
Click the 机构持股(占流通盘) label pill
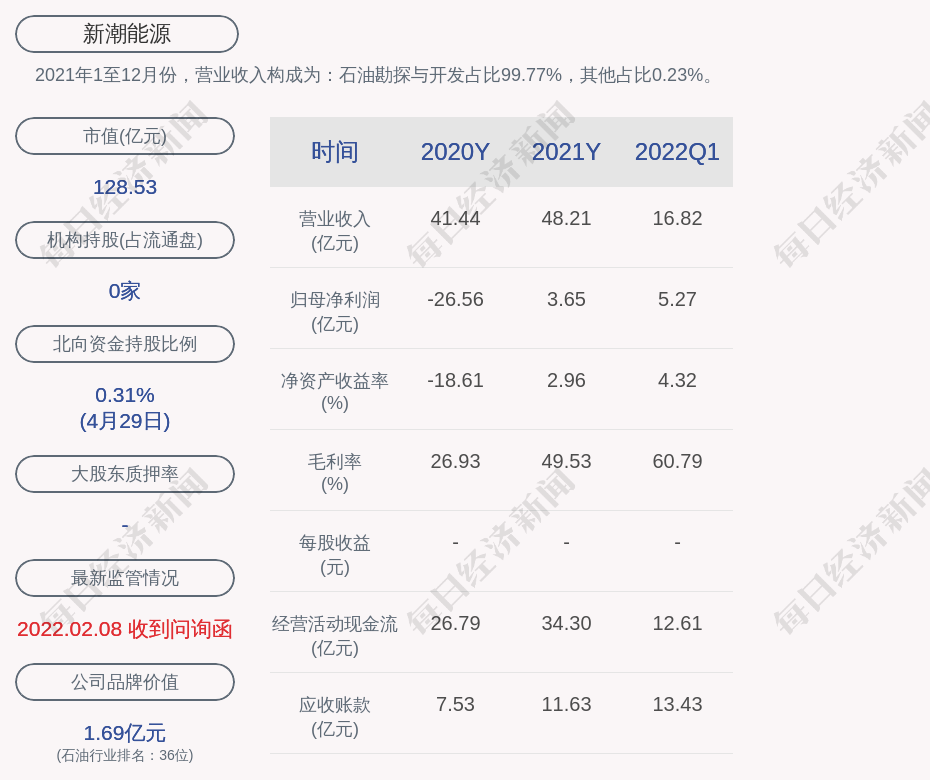[x=125, y=240]
